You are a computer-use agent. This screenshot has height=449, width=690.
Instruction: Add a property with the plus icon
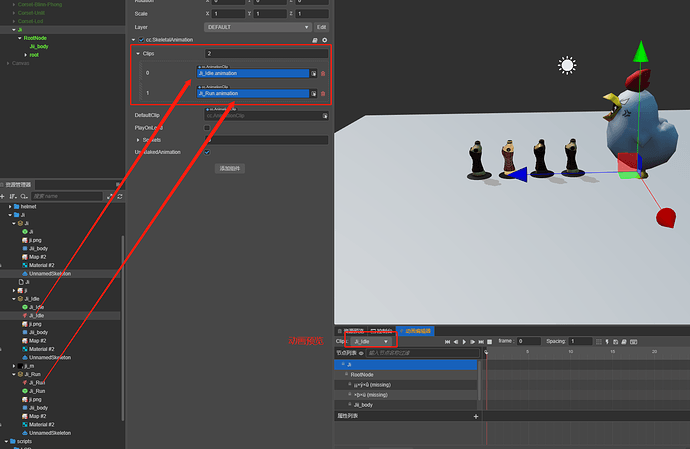point(476,416)
